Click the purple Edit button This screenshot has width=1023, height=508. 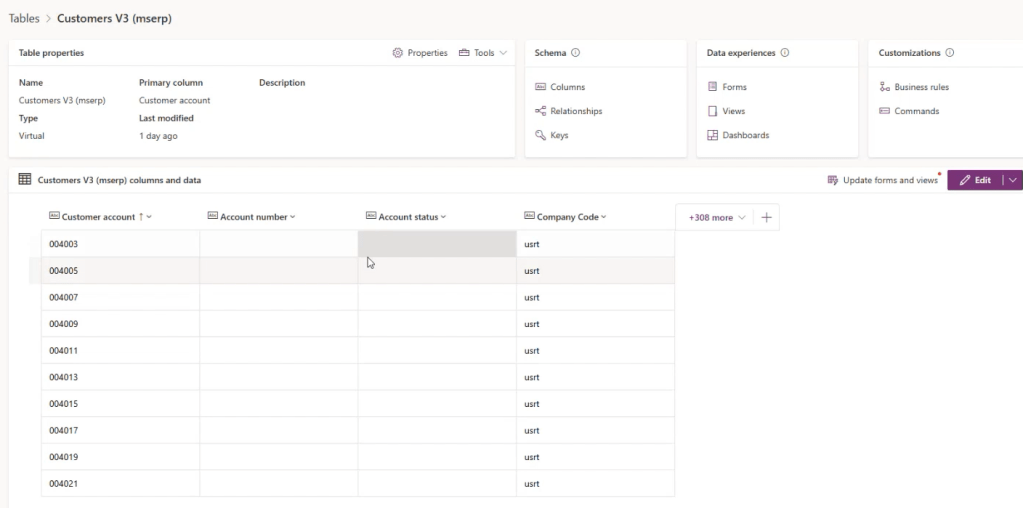(x=975, y=180)
